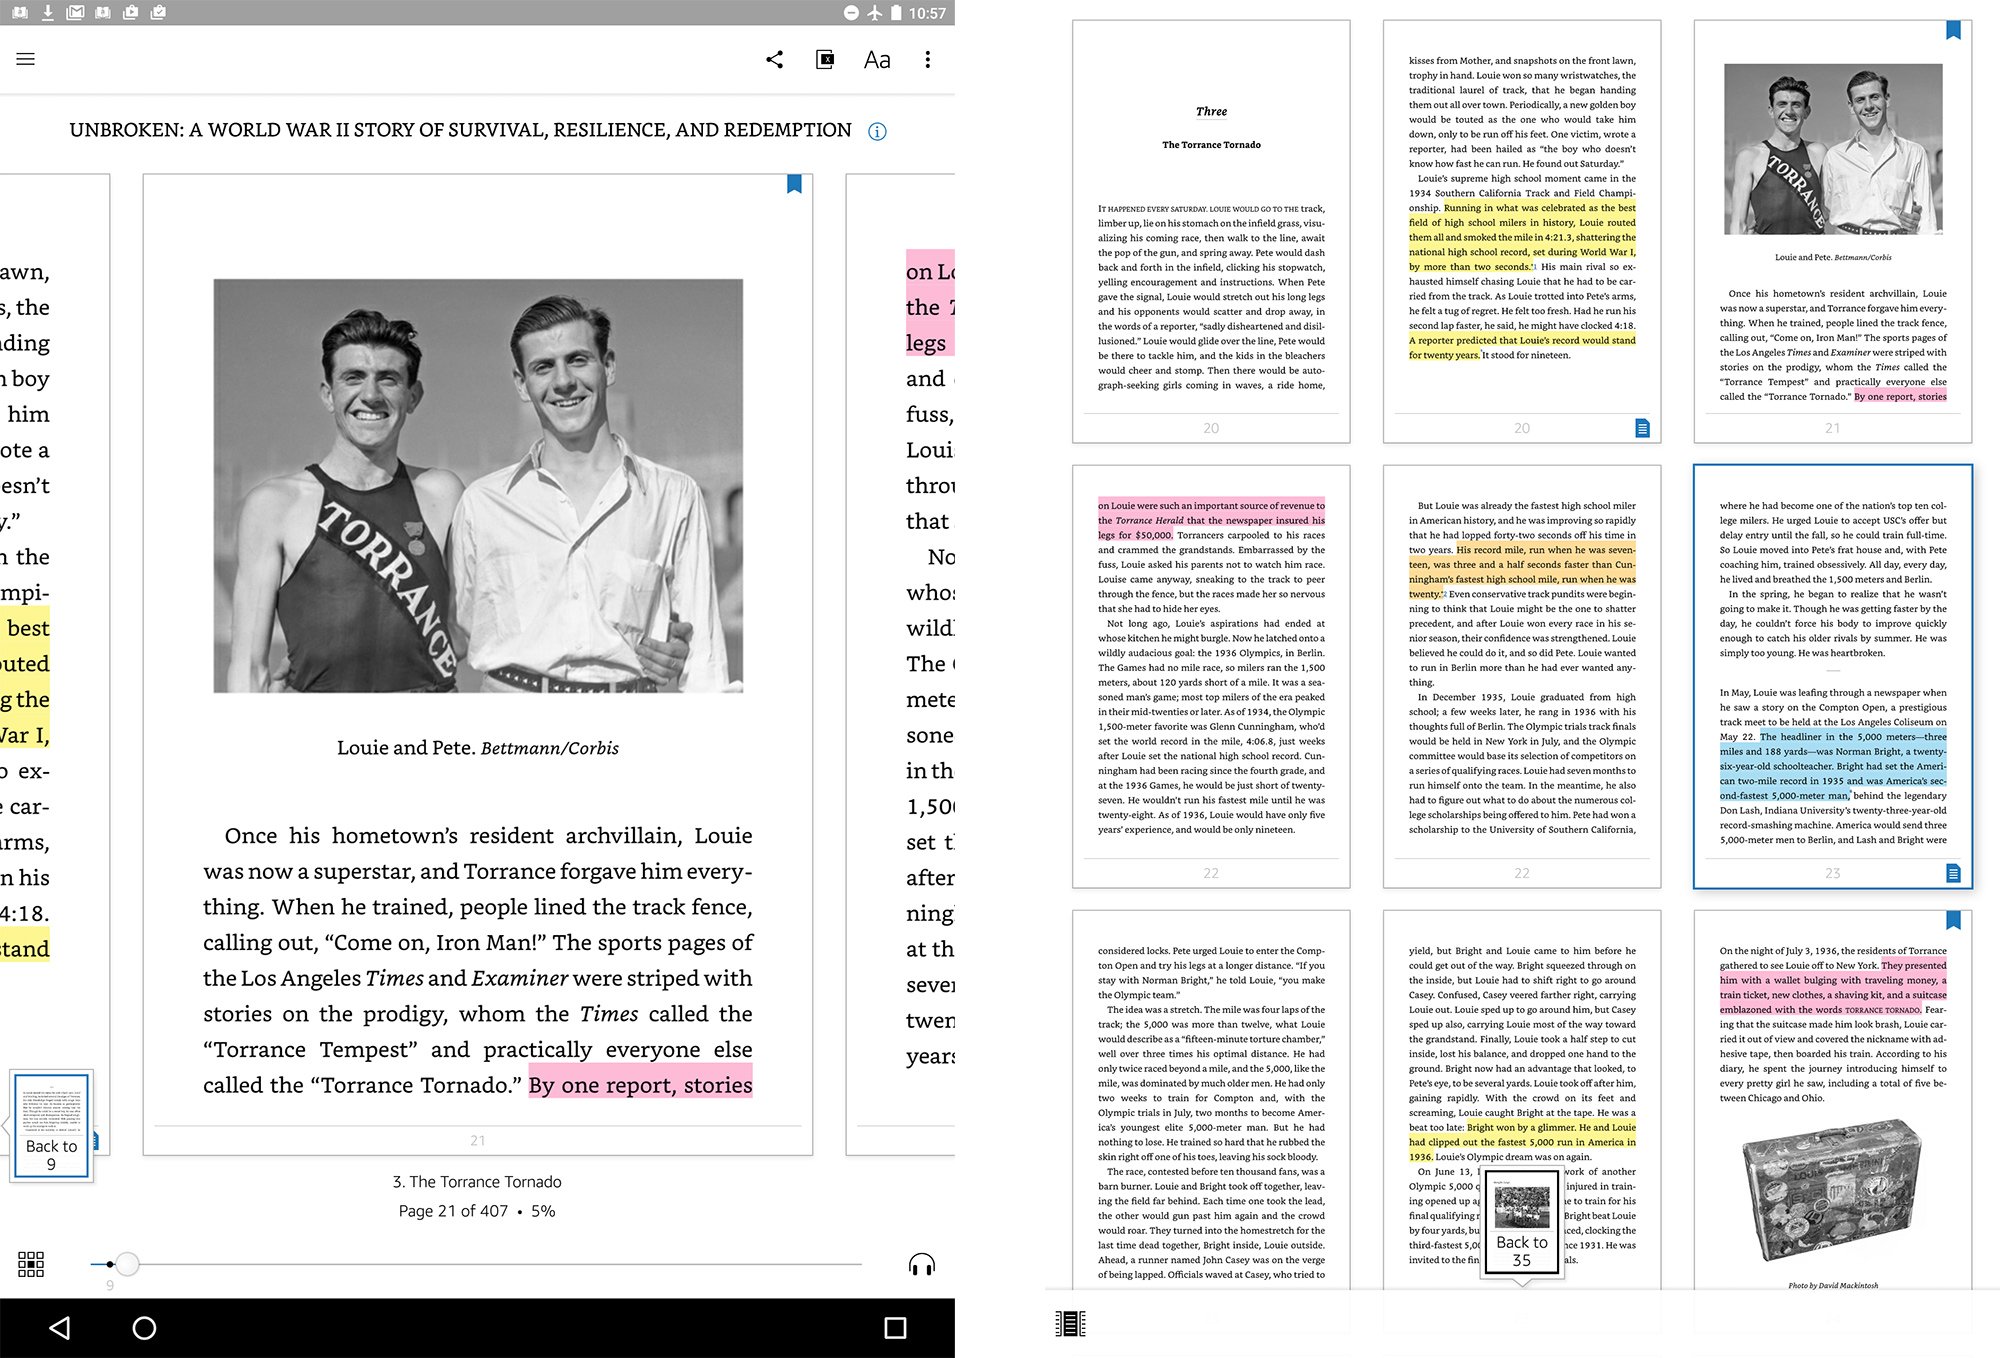Tap next page preview on right edge
The image size is (2000, 1358).
[x=901, y=665]
